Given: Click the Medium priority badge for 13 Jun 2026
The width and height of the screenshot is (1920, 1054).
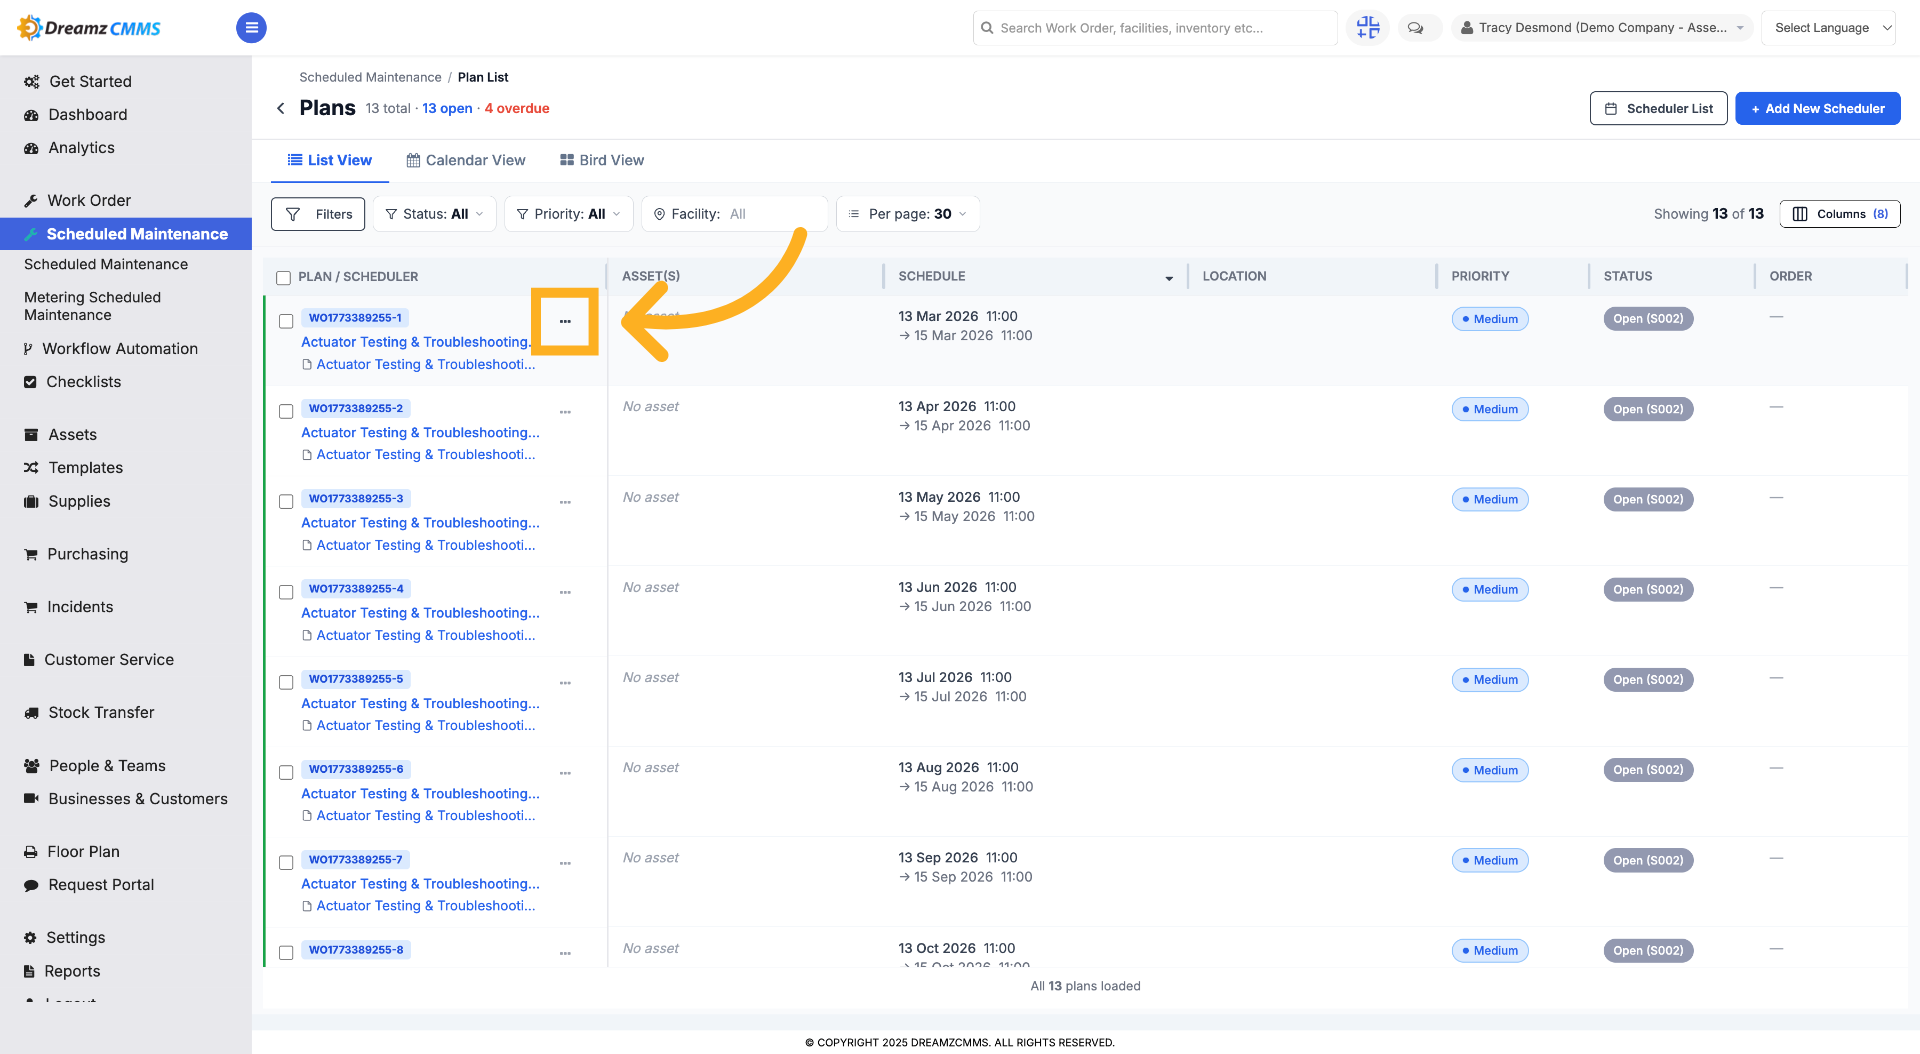Looking at the screenshot, I should pos(1490,589).
